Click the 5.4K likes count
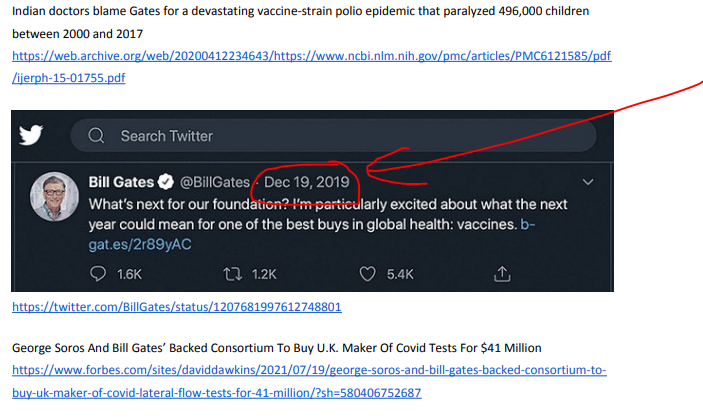This screenshot has width=703, height=417. (x=400, y=274)
